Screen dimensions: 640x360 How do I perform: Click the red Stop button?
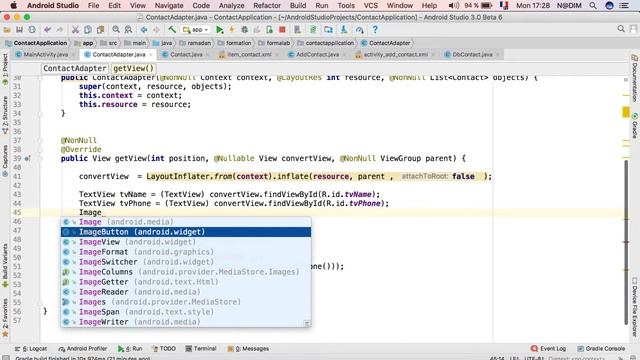pos(282,30)
